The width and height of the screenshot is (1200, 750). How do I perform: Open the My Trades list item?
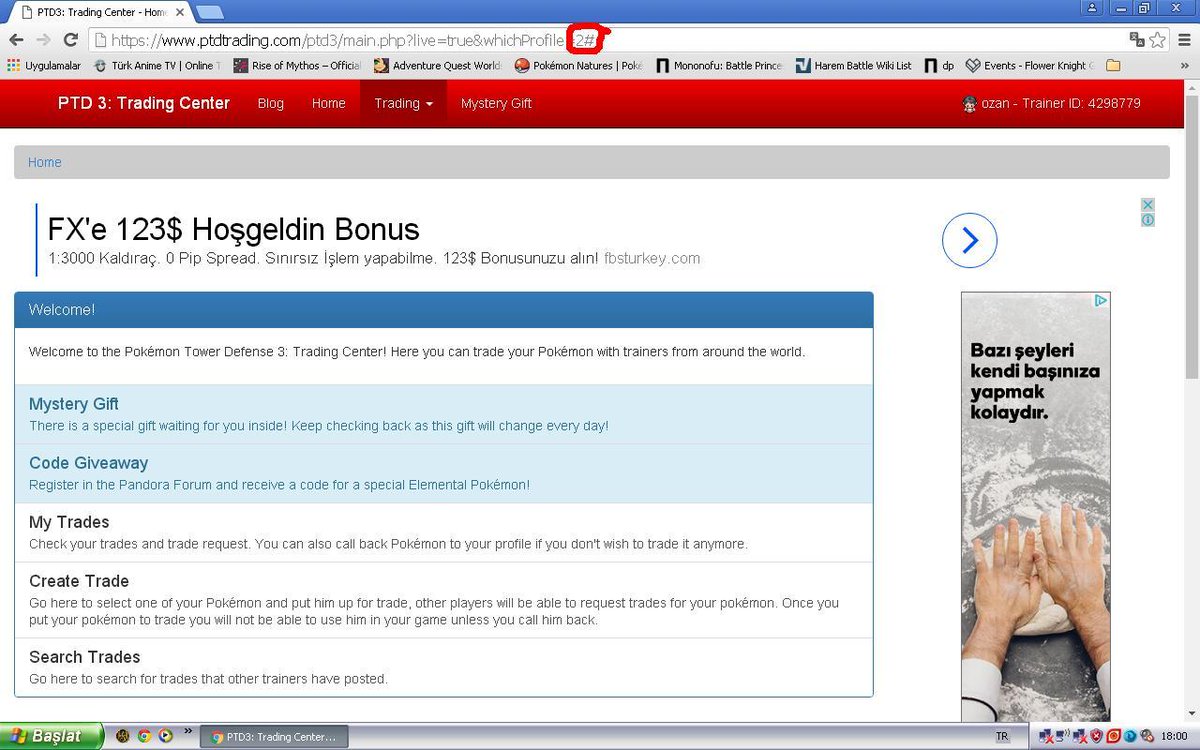point(444,533)
